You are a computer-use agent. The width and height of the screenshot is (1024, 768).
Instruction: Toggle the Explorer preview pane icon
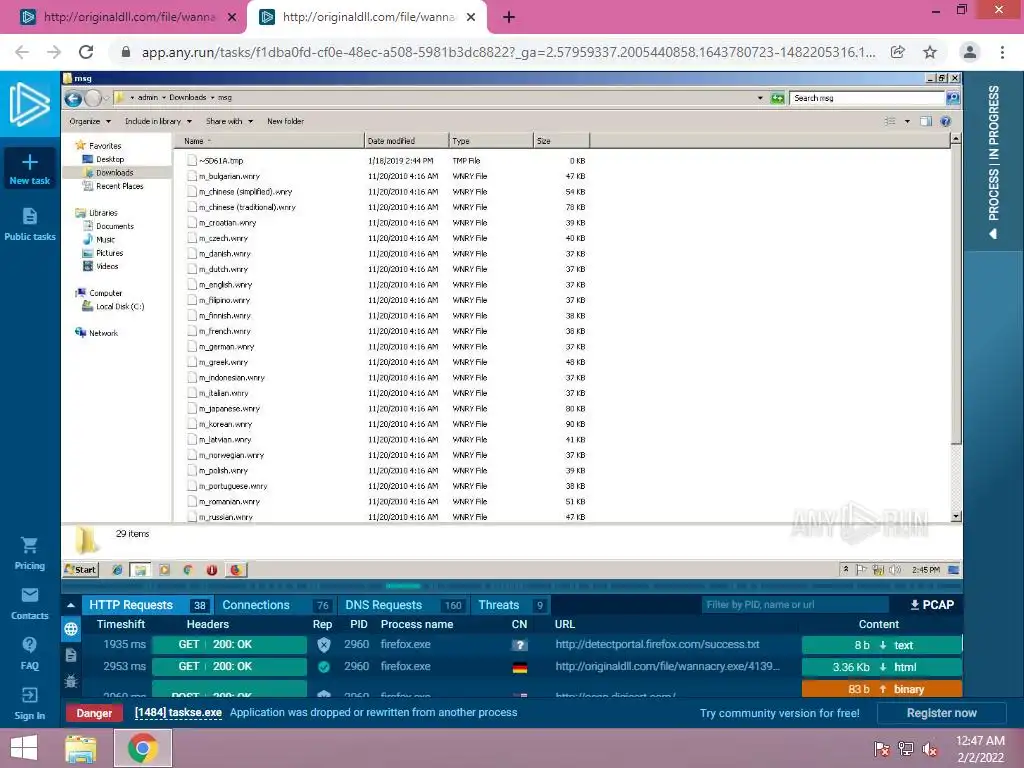pyautogui.click(x=926, y=121)
